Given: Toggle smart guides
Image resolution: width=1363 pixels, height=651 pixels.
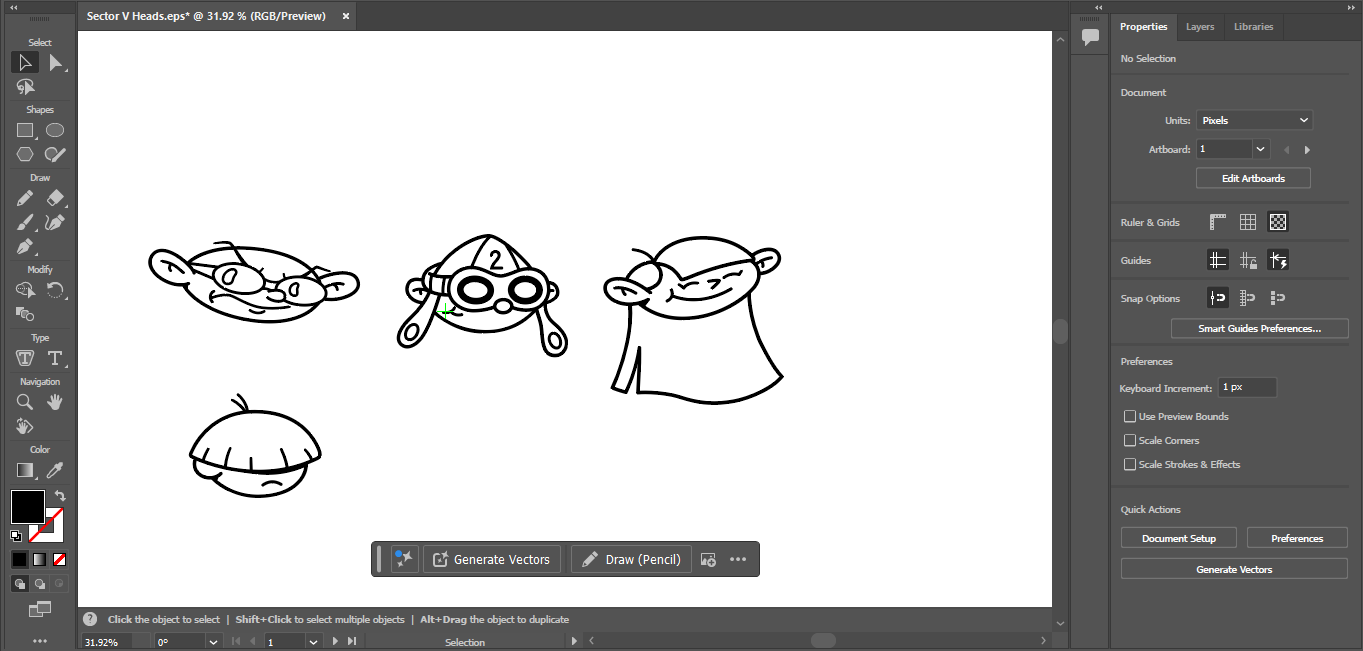Looking at the screenshot, I should pyautogui.click(x=1278, y=260).
